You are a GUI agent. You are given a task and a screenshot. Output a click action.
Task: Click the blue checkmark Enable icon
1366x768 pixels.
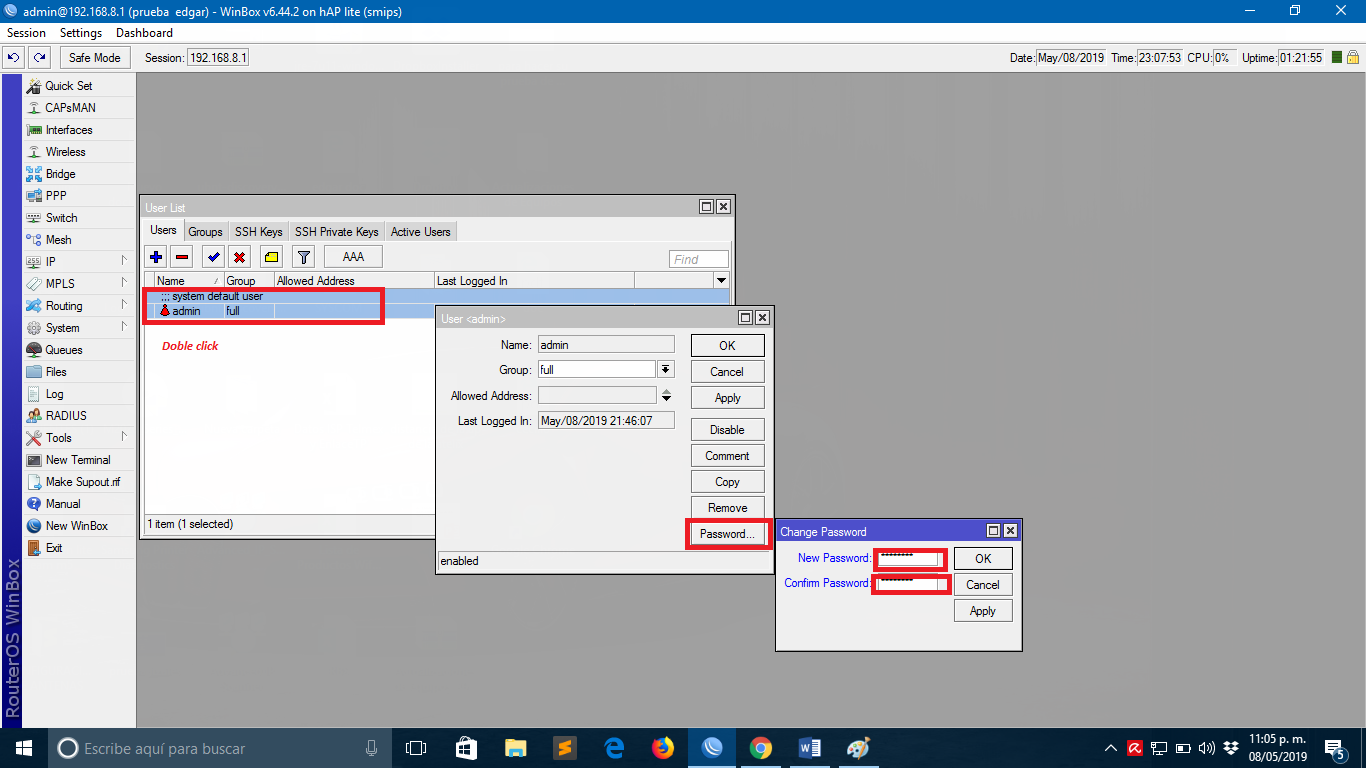[x=213, y=257]
